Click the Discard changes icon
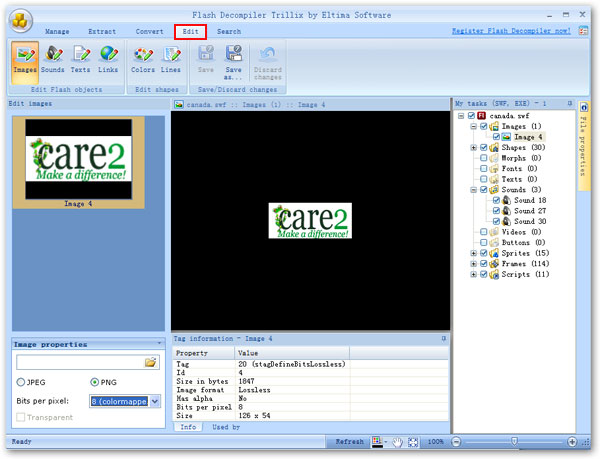The height and width of the screenshot is (459, 600). (x=267, y=62)
